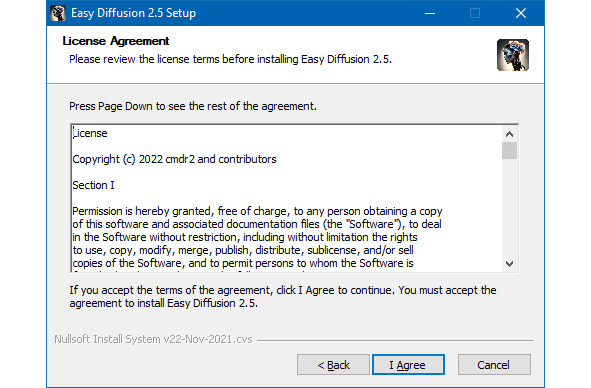
Task: Click the greyed-out maximize button
Action: [x=475, y=13]
